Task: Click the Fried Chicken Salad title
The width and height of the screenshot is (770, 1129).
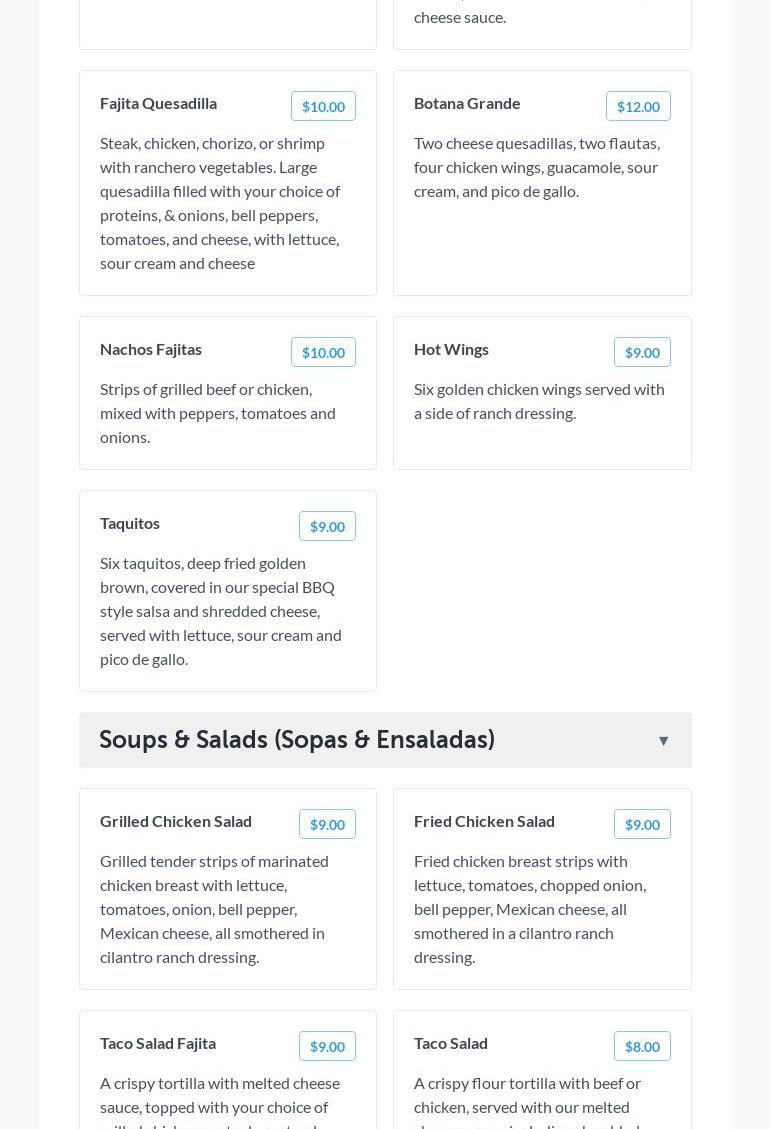Action: coord(484,821)
